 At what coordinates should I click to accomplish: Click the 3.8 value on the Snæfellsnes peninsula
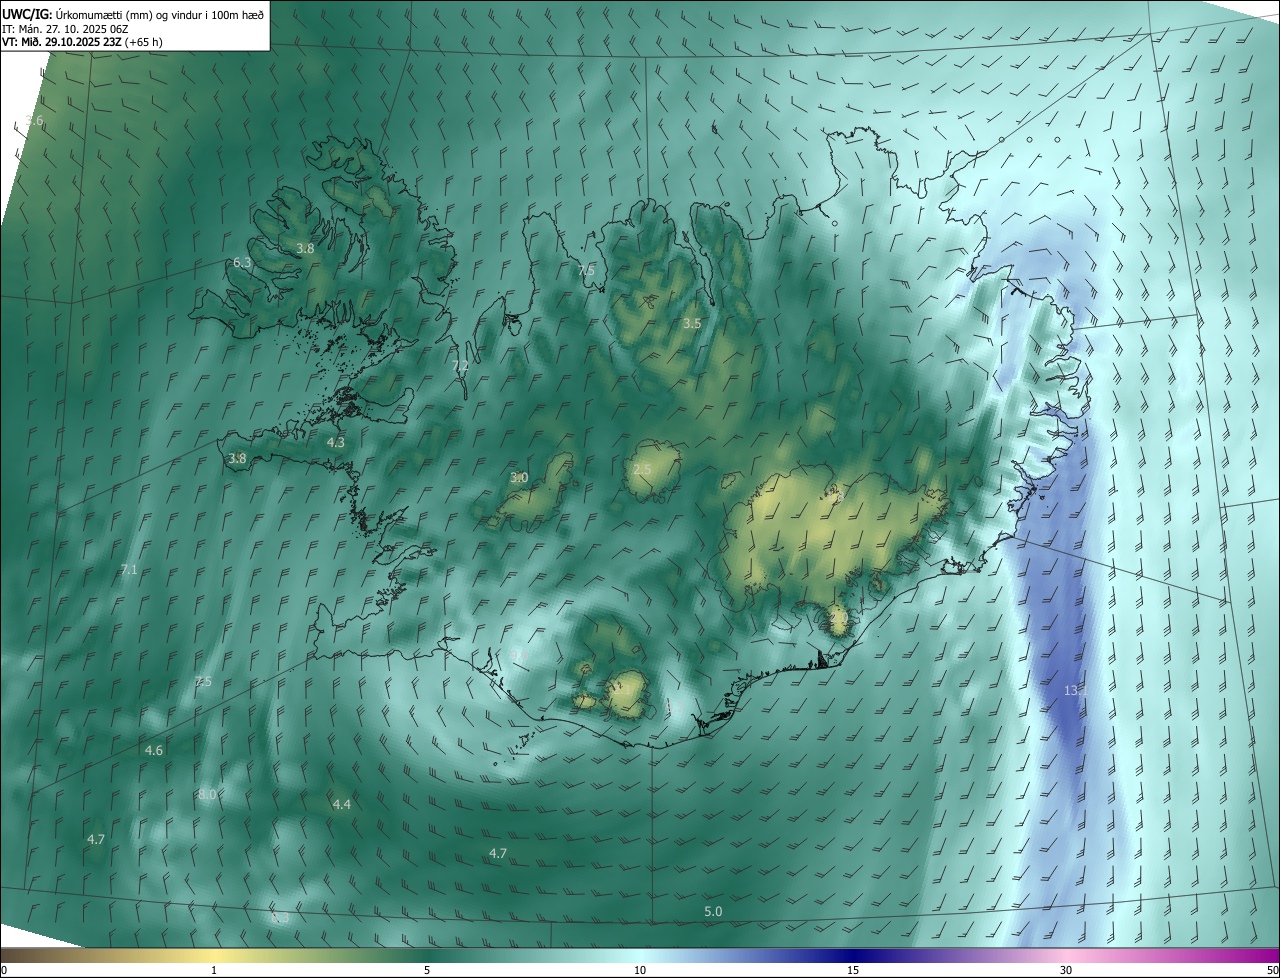(237, 459)
